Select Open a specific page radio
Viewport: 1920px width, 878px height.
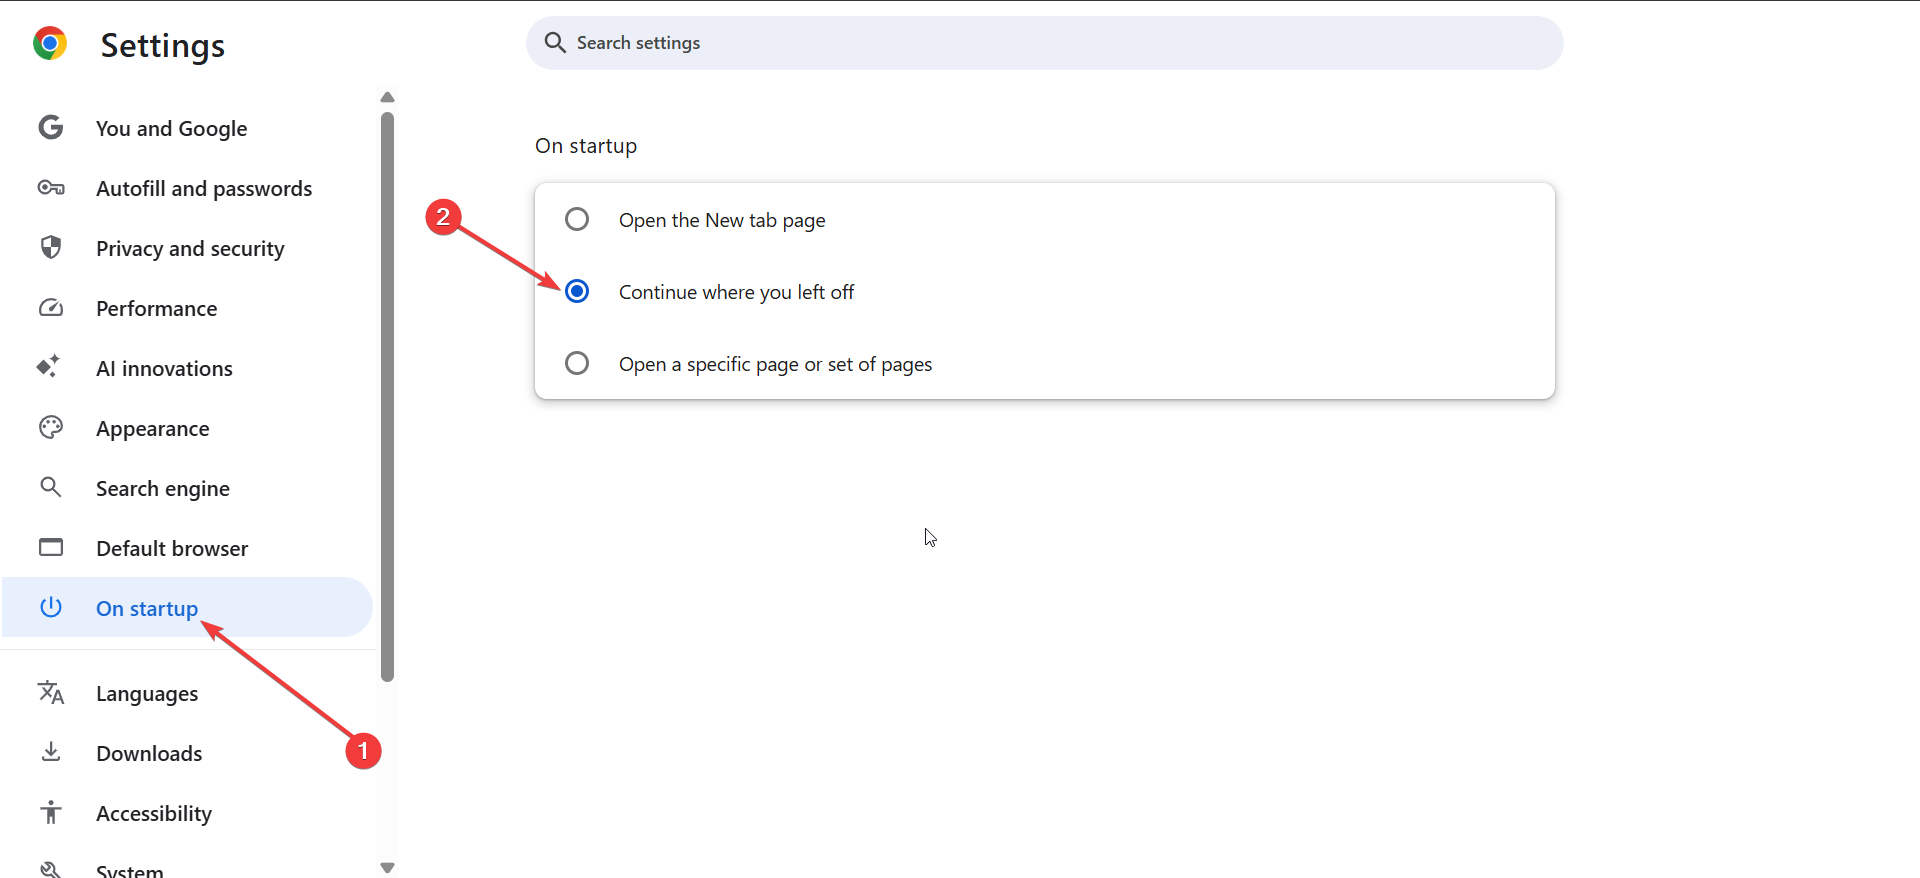(577, 363)
